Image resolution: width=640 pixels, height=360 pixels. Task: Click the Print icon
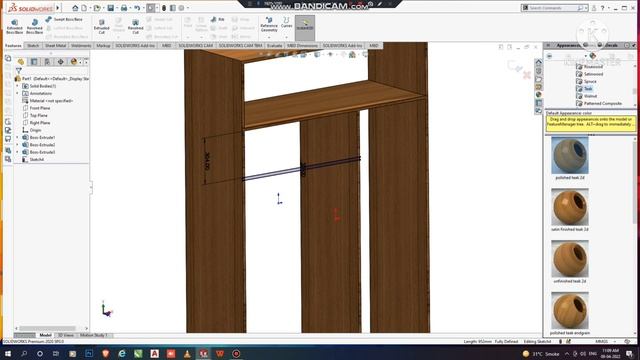coord(124,8)
